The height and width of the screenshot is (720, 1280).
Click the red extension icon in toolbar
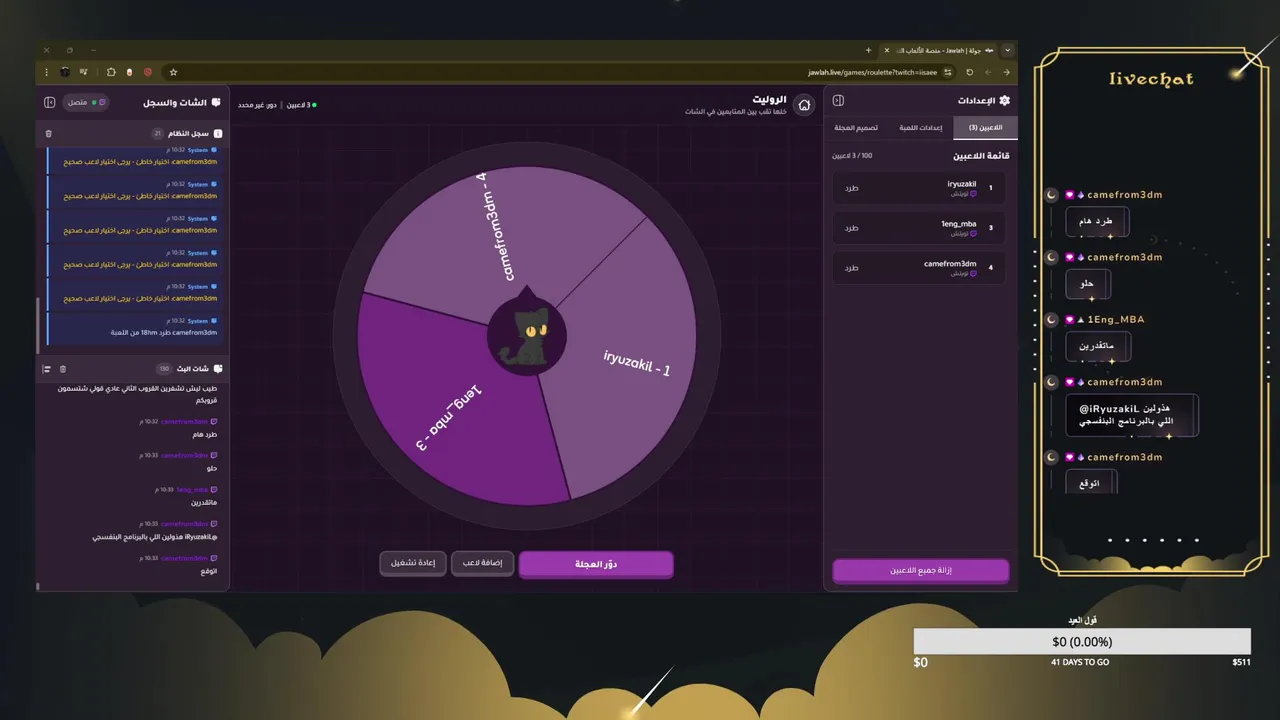148,72
